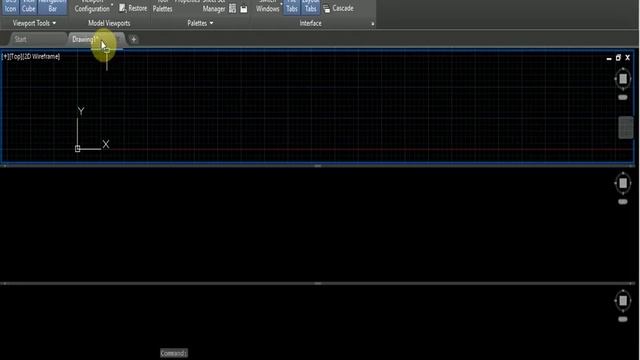Open the WCS menu in middle viewport
Viewport: 640px width, 360px height.
pyautogui.click(x=622, y=202)
